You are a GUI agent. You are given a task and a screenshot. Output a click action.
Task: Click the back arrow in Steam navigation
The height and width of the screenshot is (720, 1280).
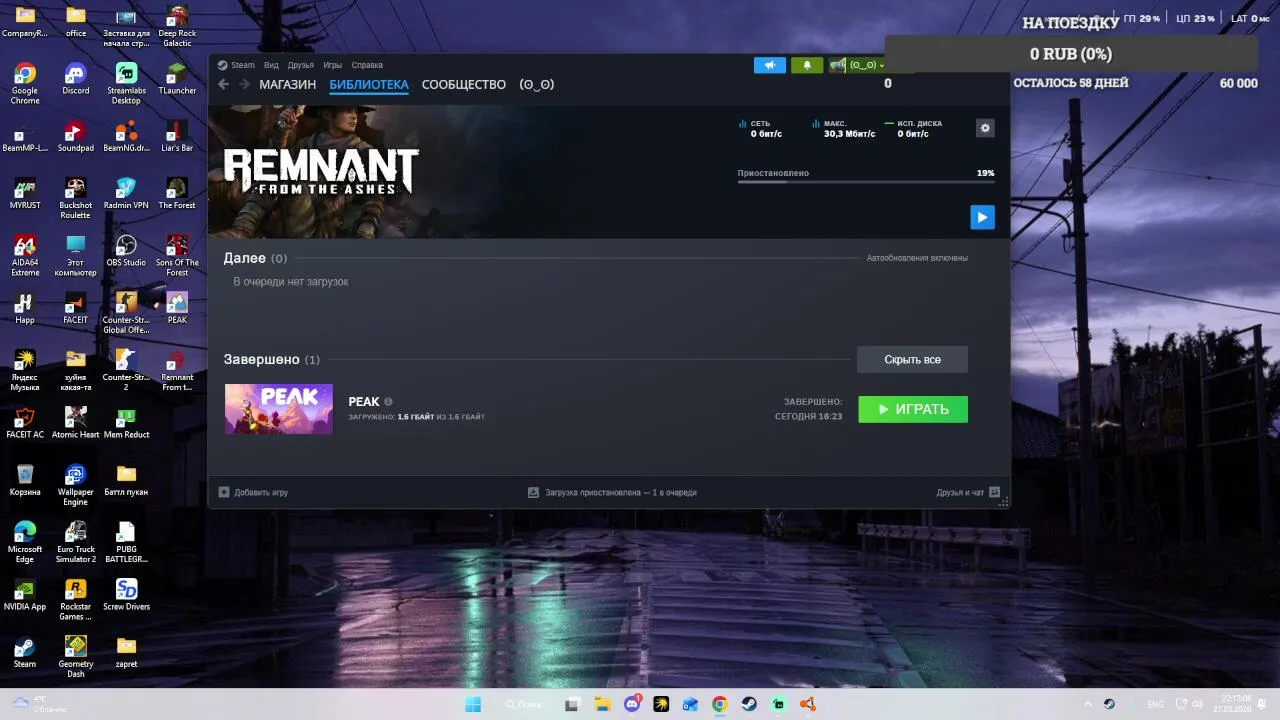coord(224,84)
